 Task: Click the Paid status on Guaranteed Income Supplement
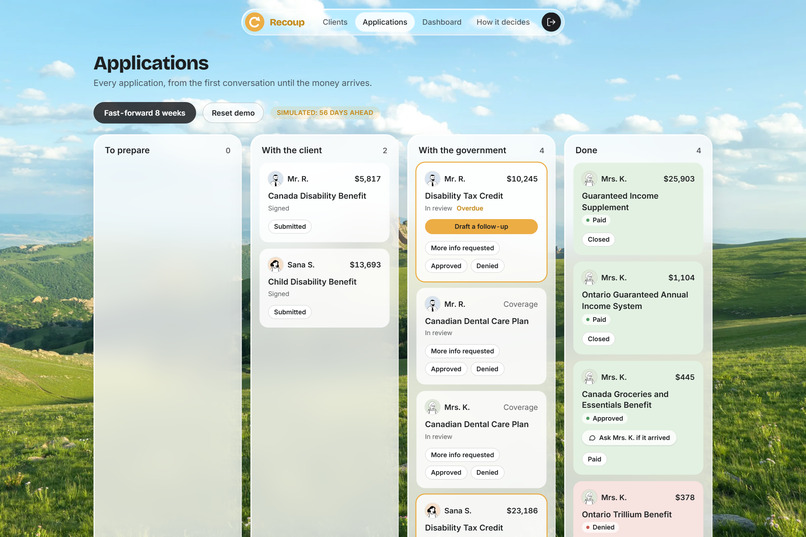[596, 220]
